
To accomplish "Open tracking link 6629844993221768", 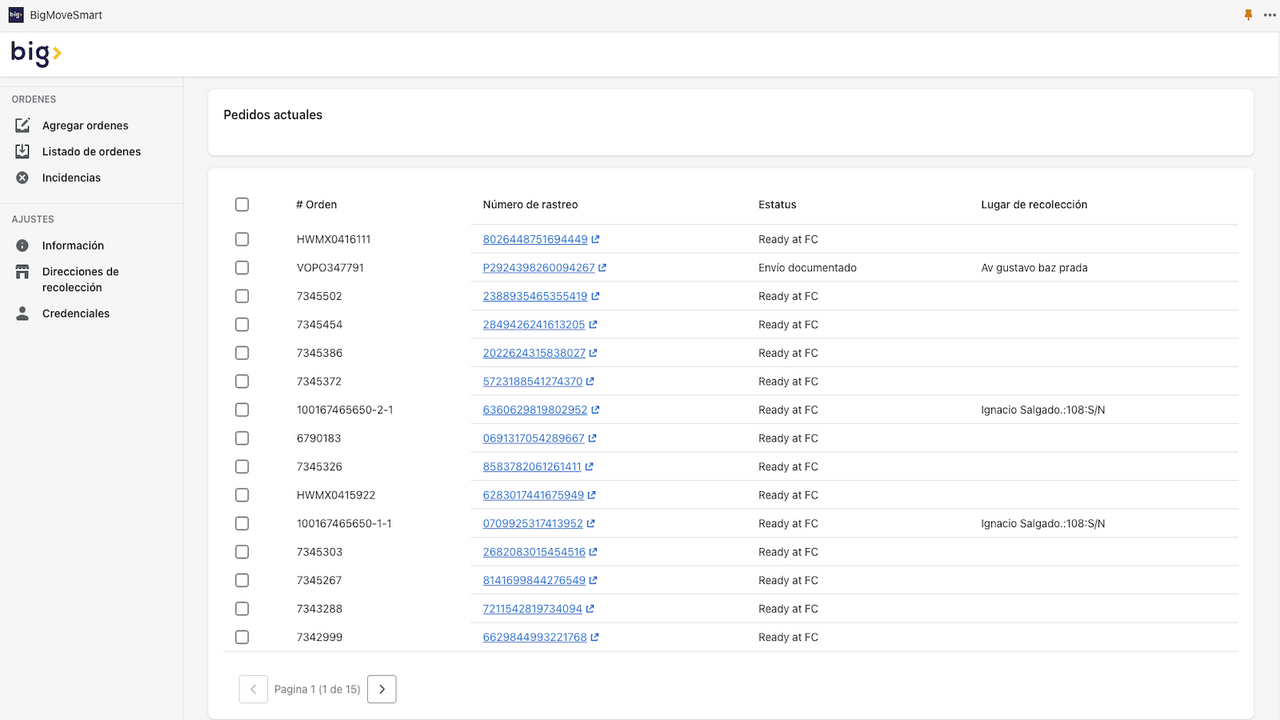I will pos(535,637).
